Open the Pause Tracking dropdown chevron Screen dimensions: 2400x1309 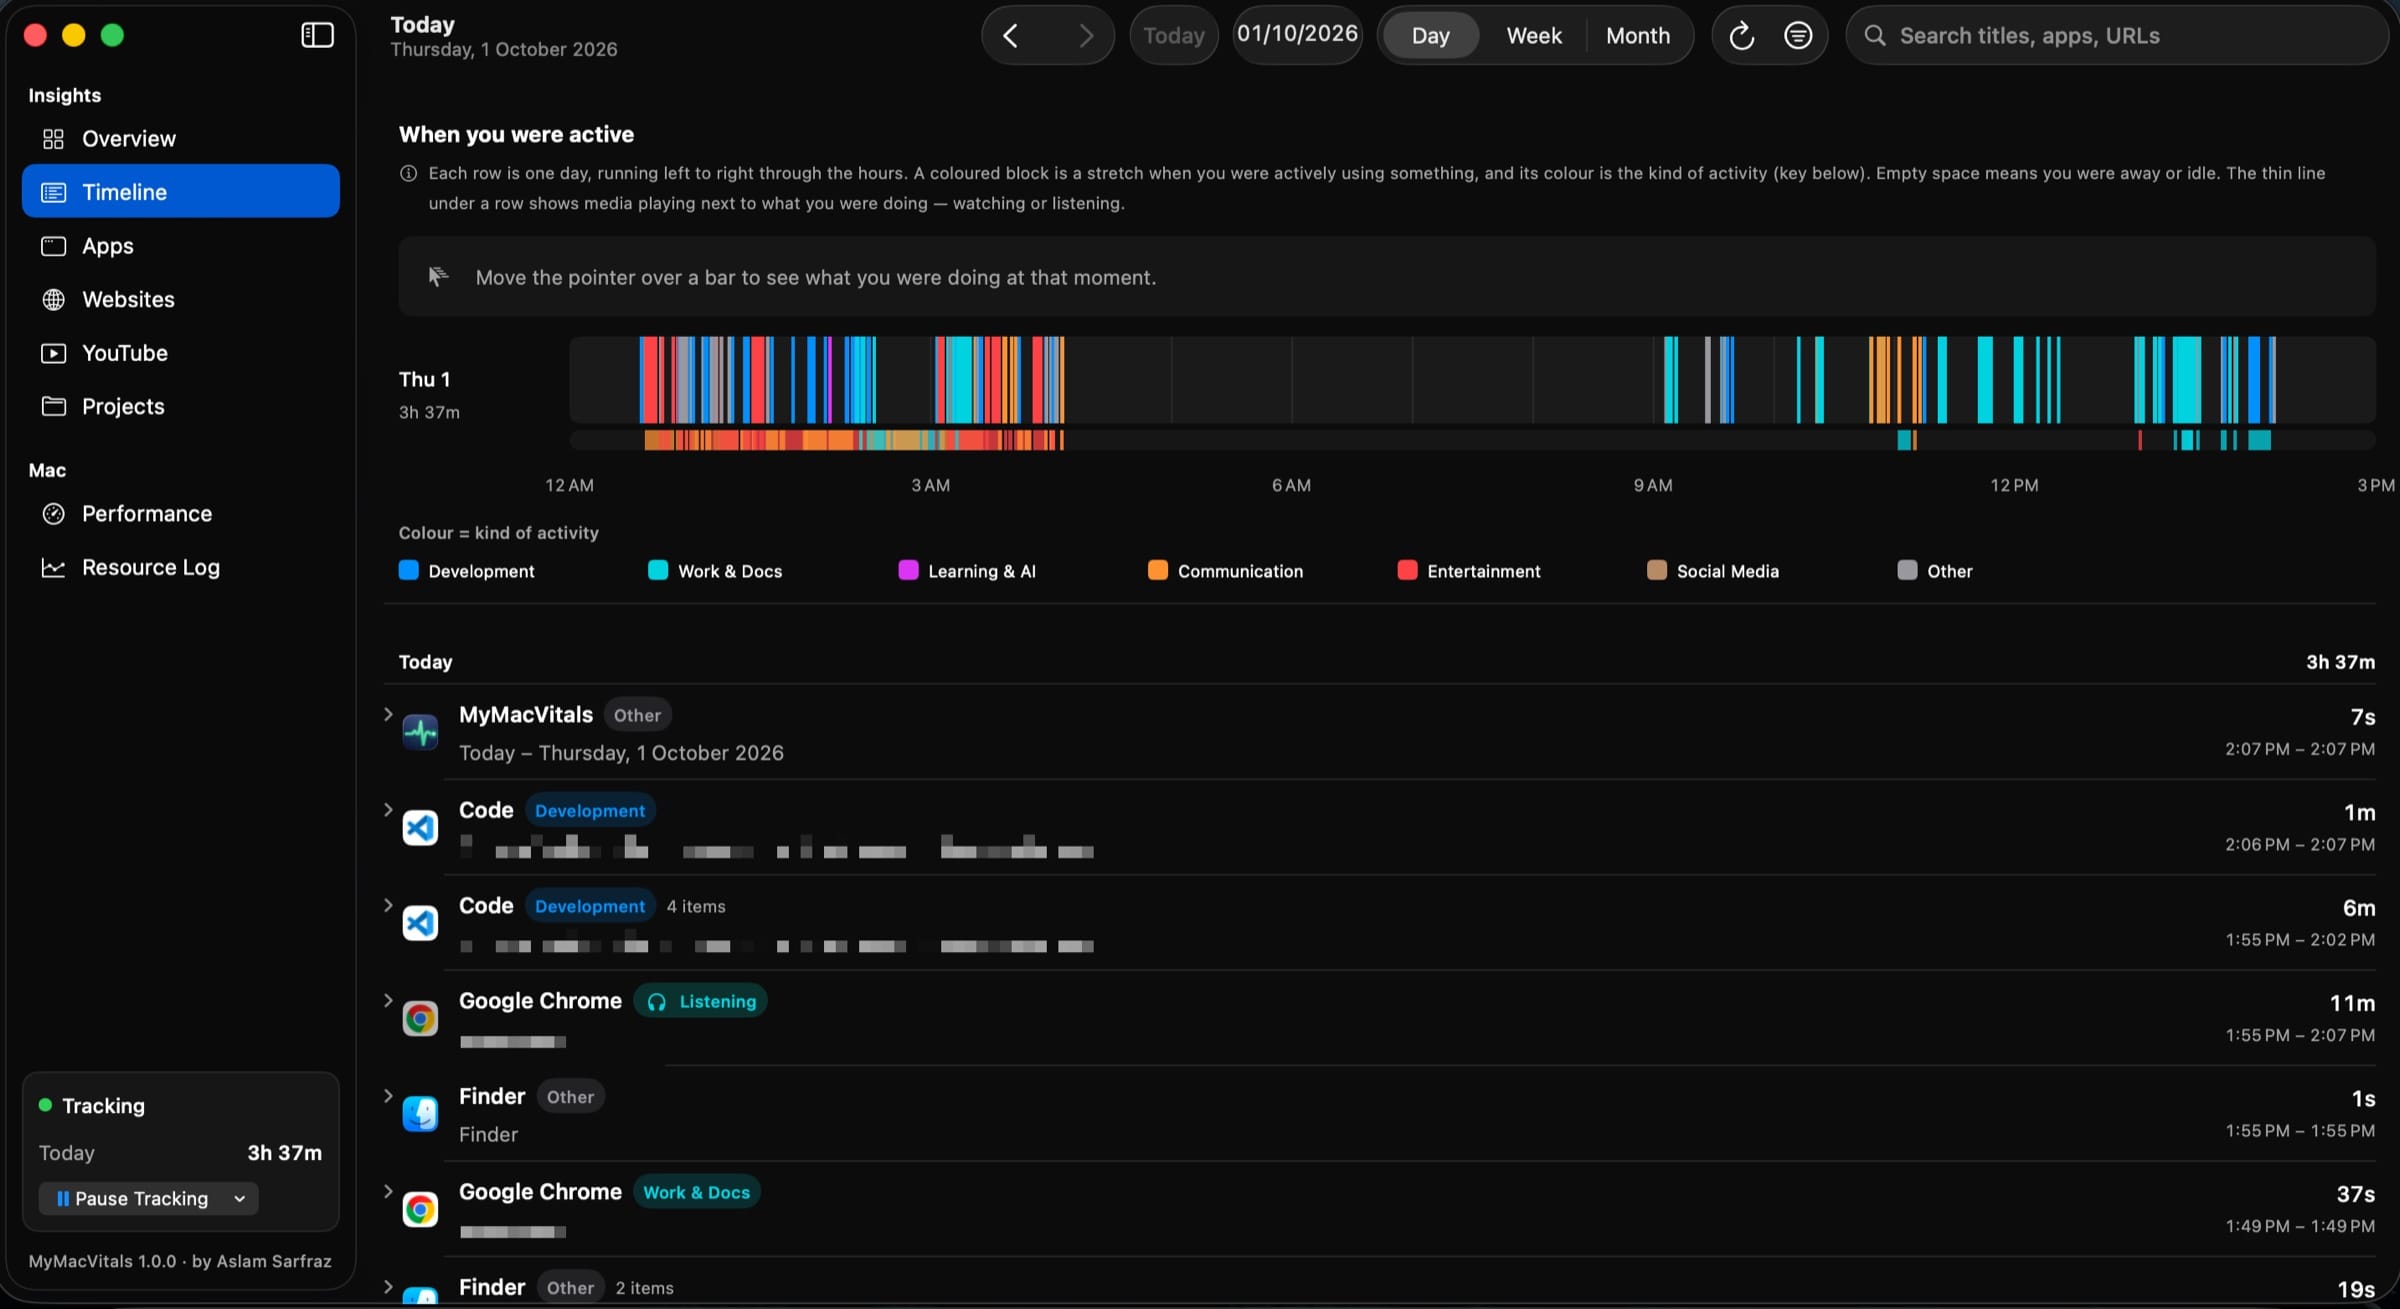pos(239,1198)
